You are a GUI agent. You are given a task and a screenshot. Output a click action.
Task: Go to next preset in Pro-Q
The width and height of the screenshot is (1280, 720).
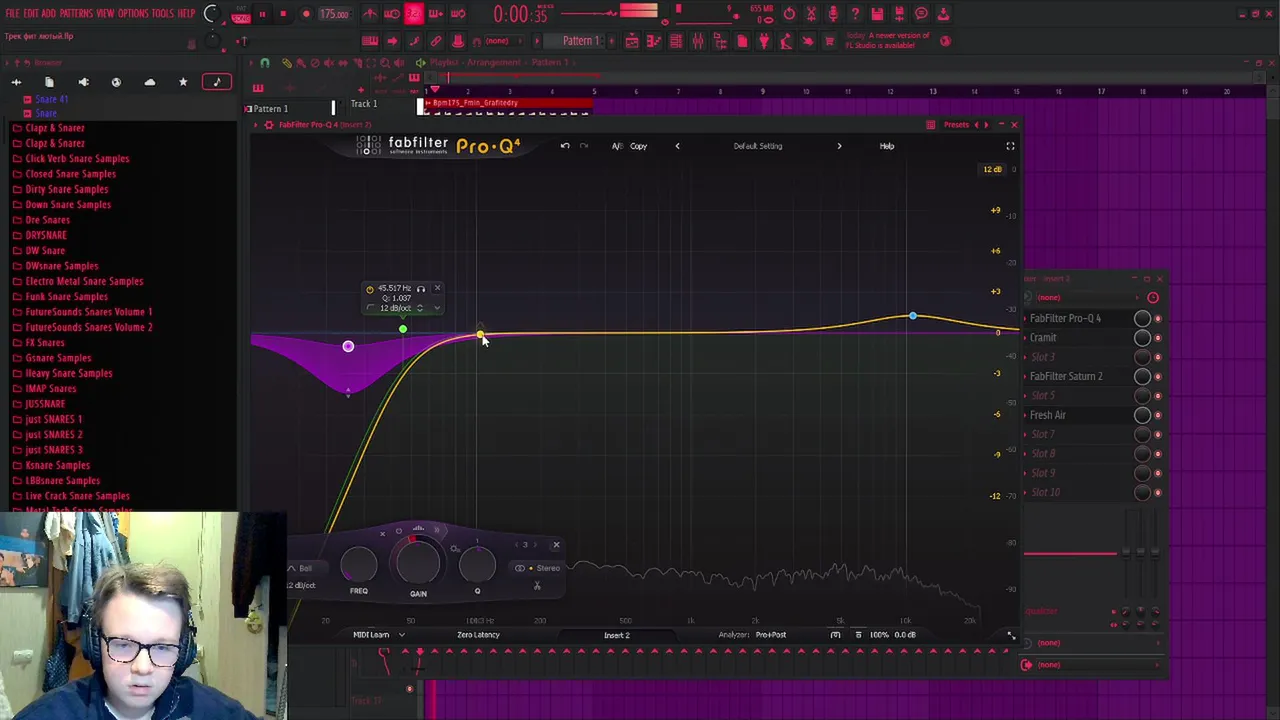[839, 146]
